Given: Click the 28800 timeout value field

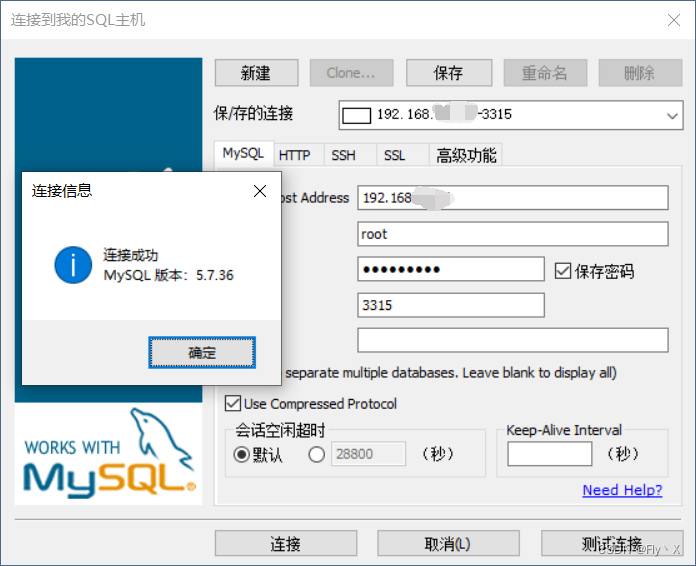Looking at the screenshot, I should [368, 454].
